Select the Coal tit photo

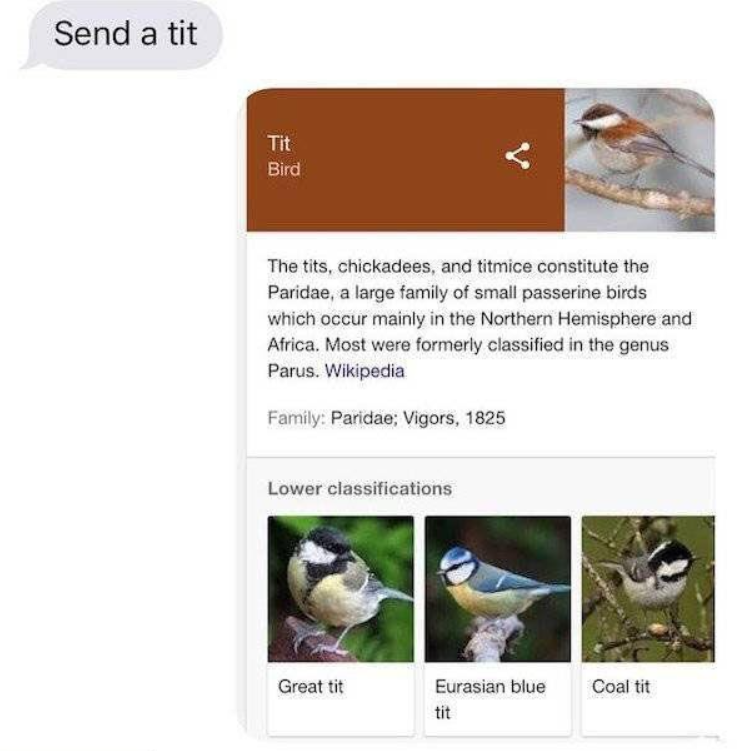click(648, 589)
